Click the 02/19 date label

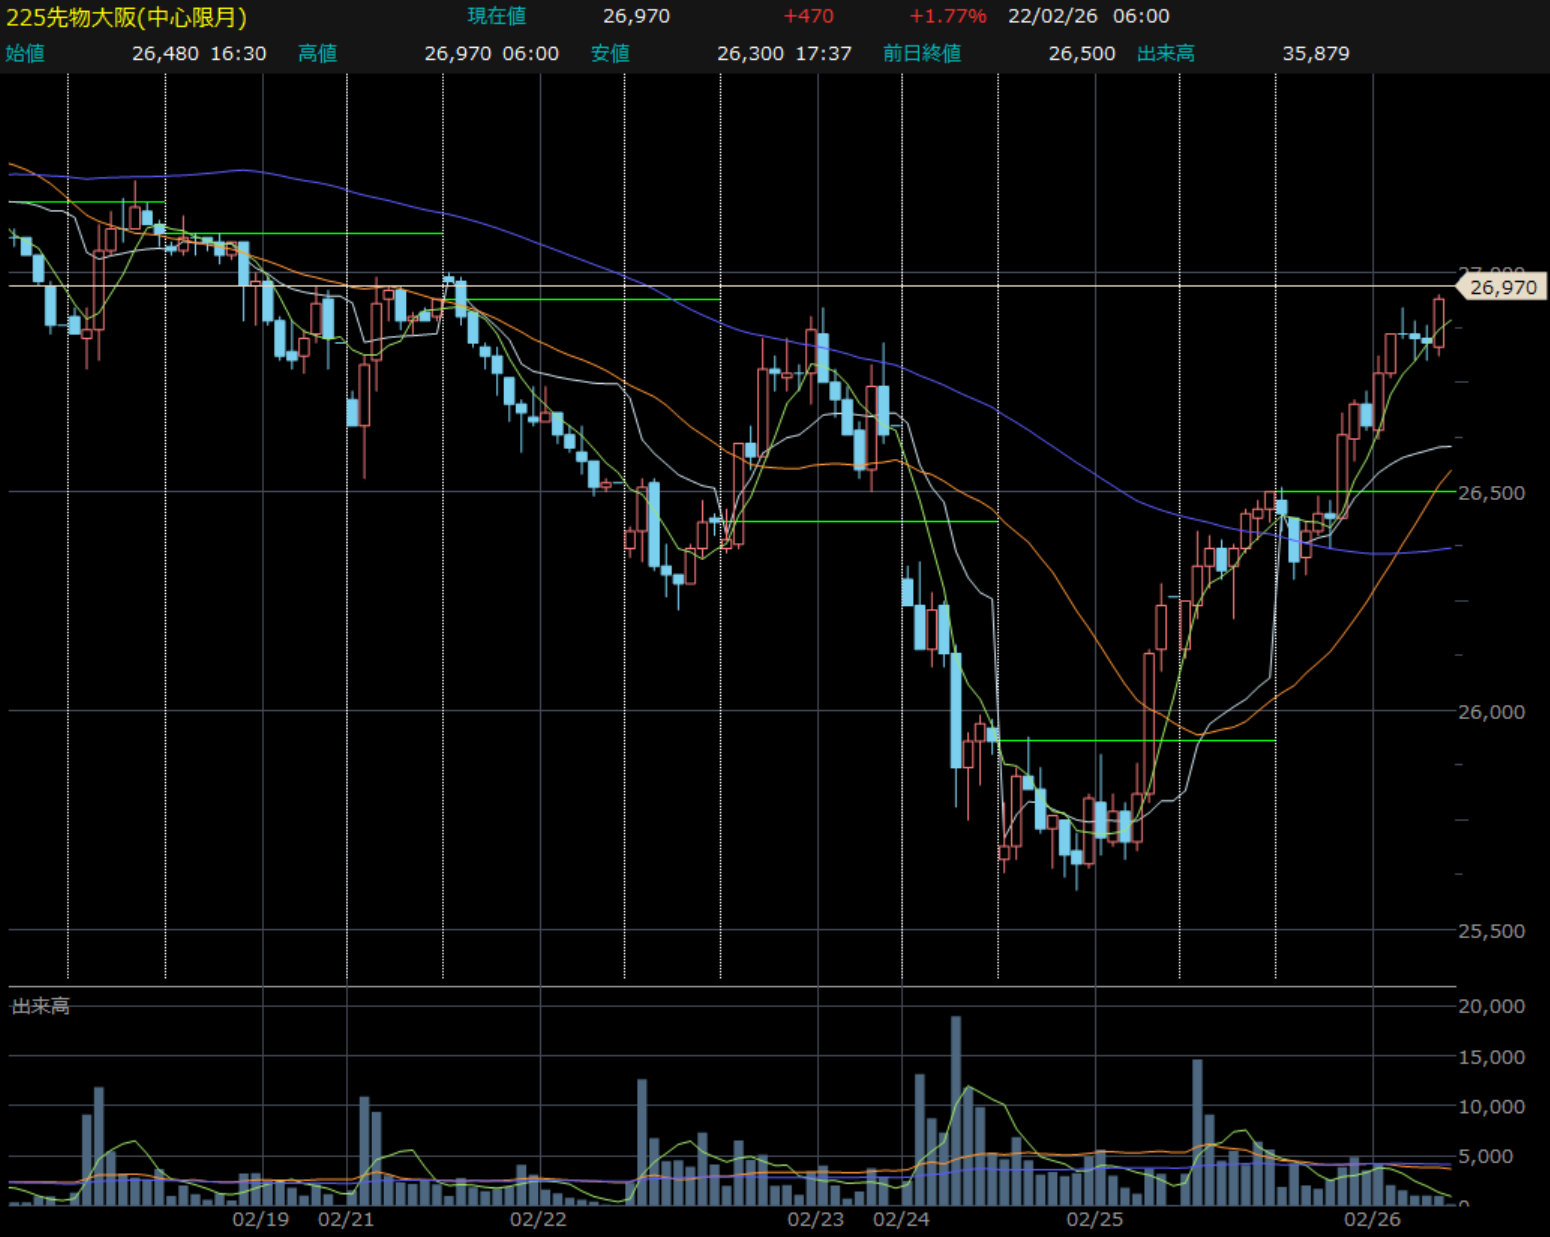[x=261, y=1219]
